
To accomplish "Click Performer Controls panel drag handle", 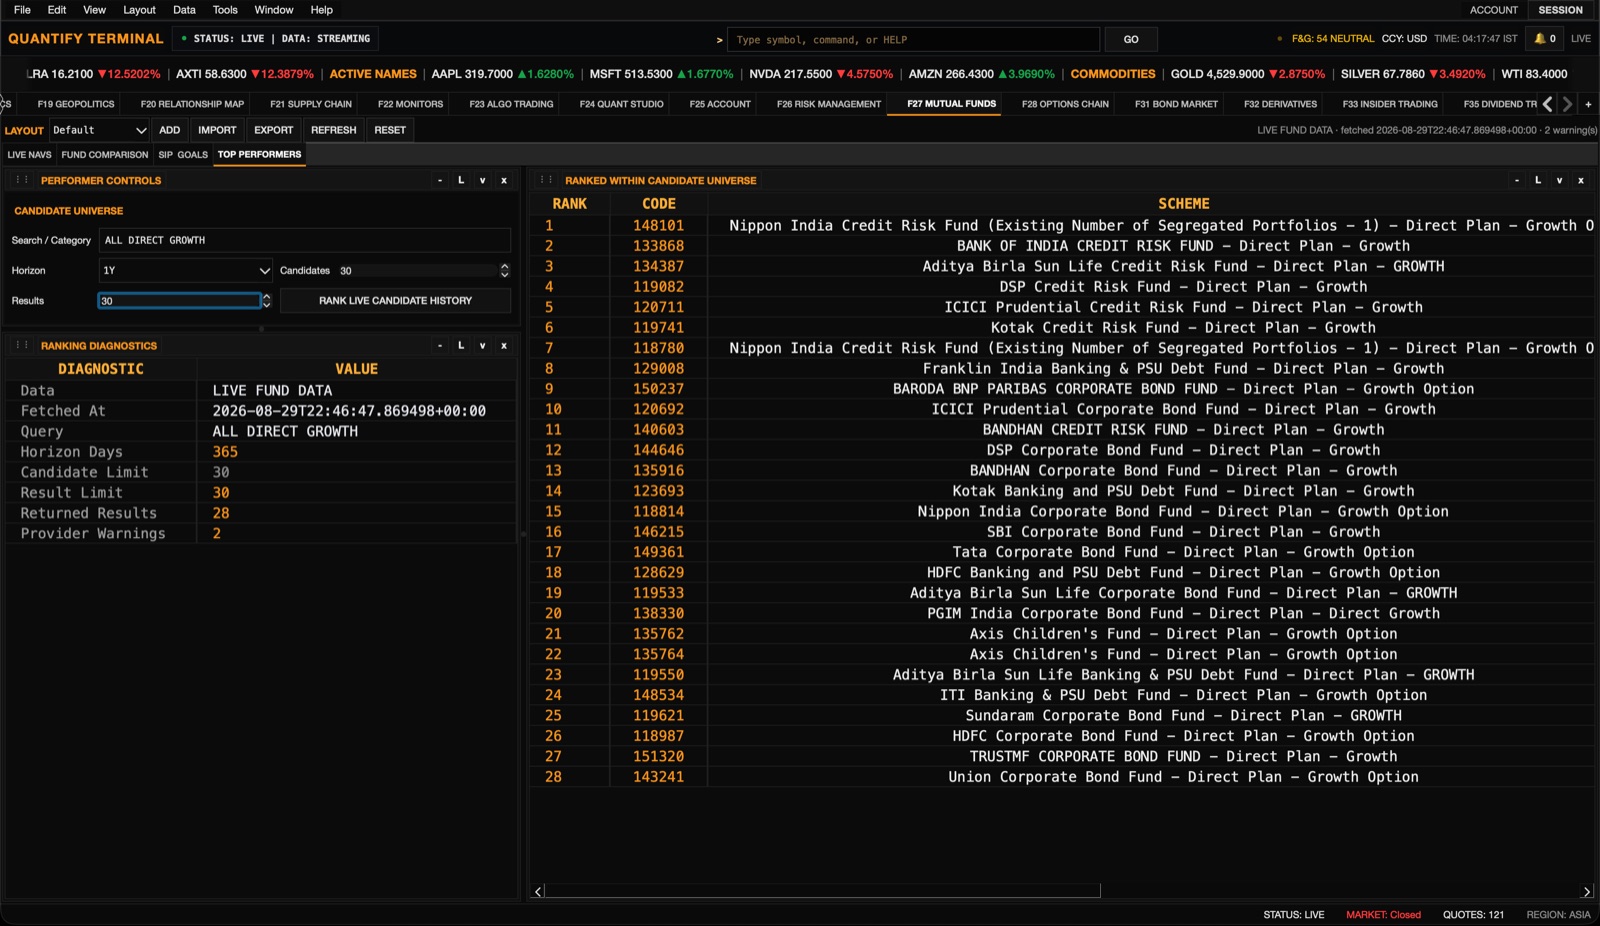I will [21, 180].
